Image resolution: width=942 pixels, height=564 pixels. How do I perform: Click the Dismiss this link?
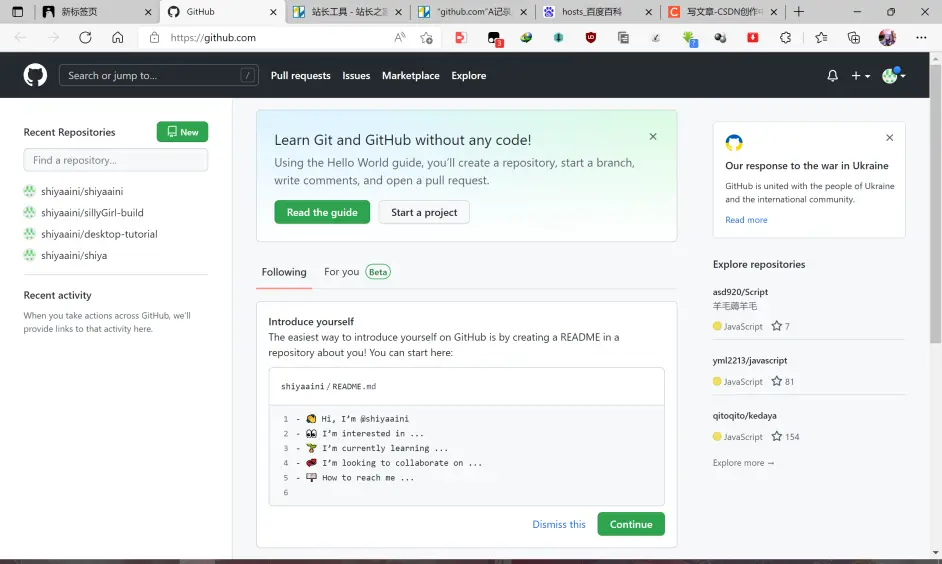(x=559, y=524)
